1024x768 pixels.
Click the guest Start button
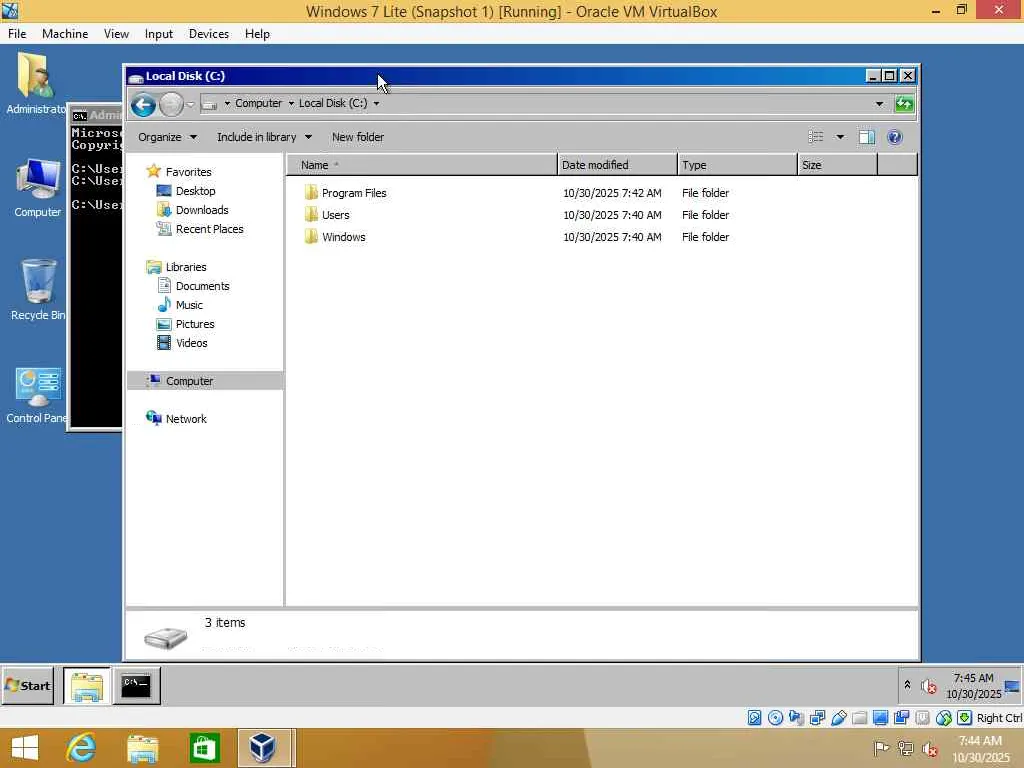click(28, 686)
